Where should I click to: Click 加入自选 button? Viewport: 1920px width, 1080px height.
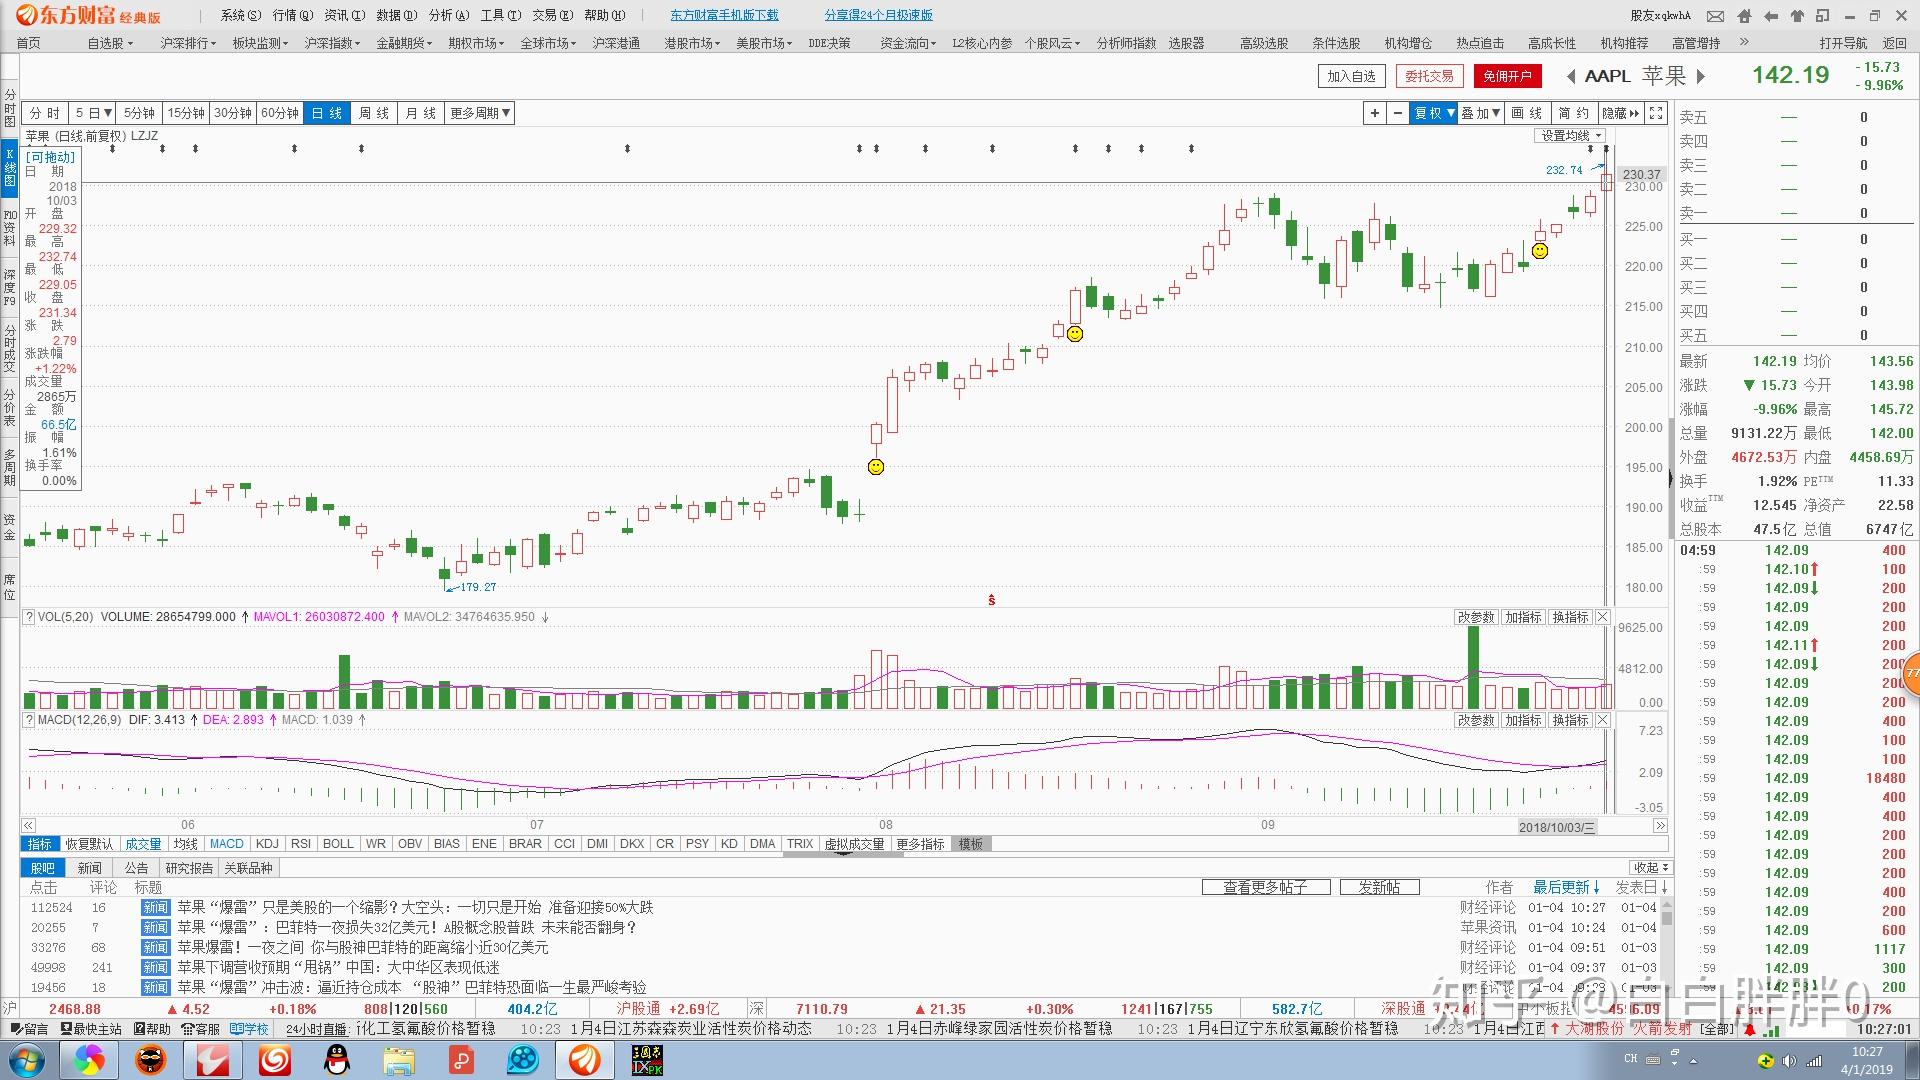point(1352,76)
